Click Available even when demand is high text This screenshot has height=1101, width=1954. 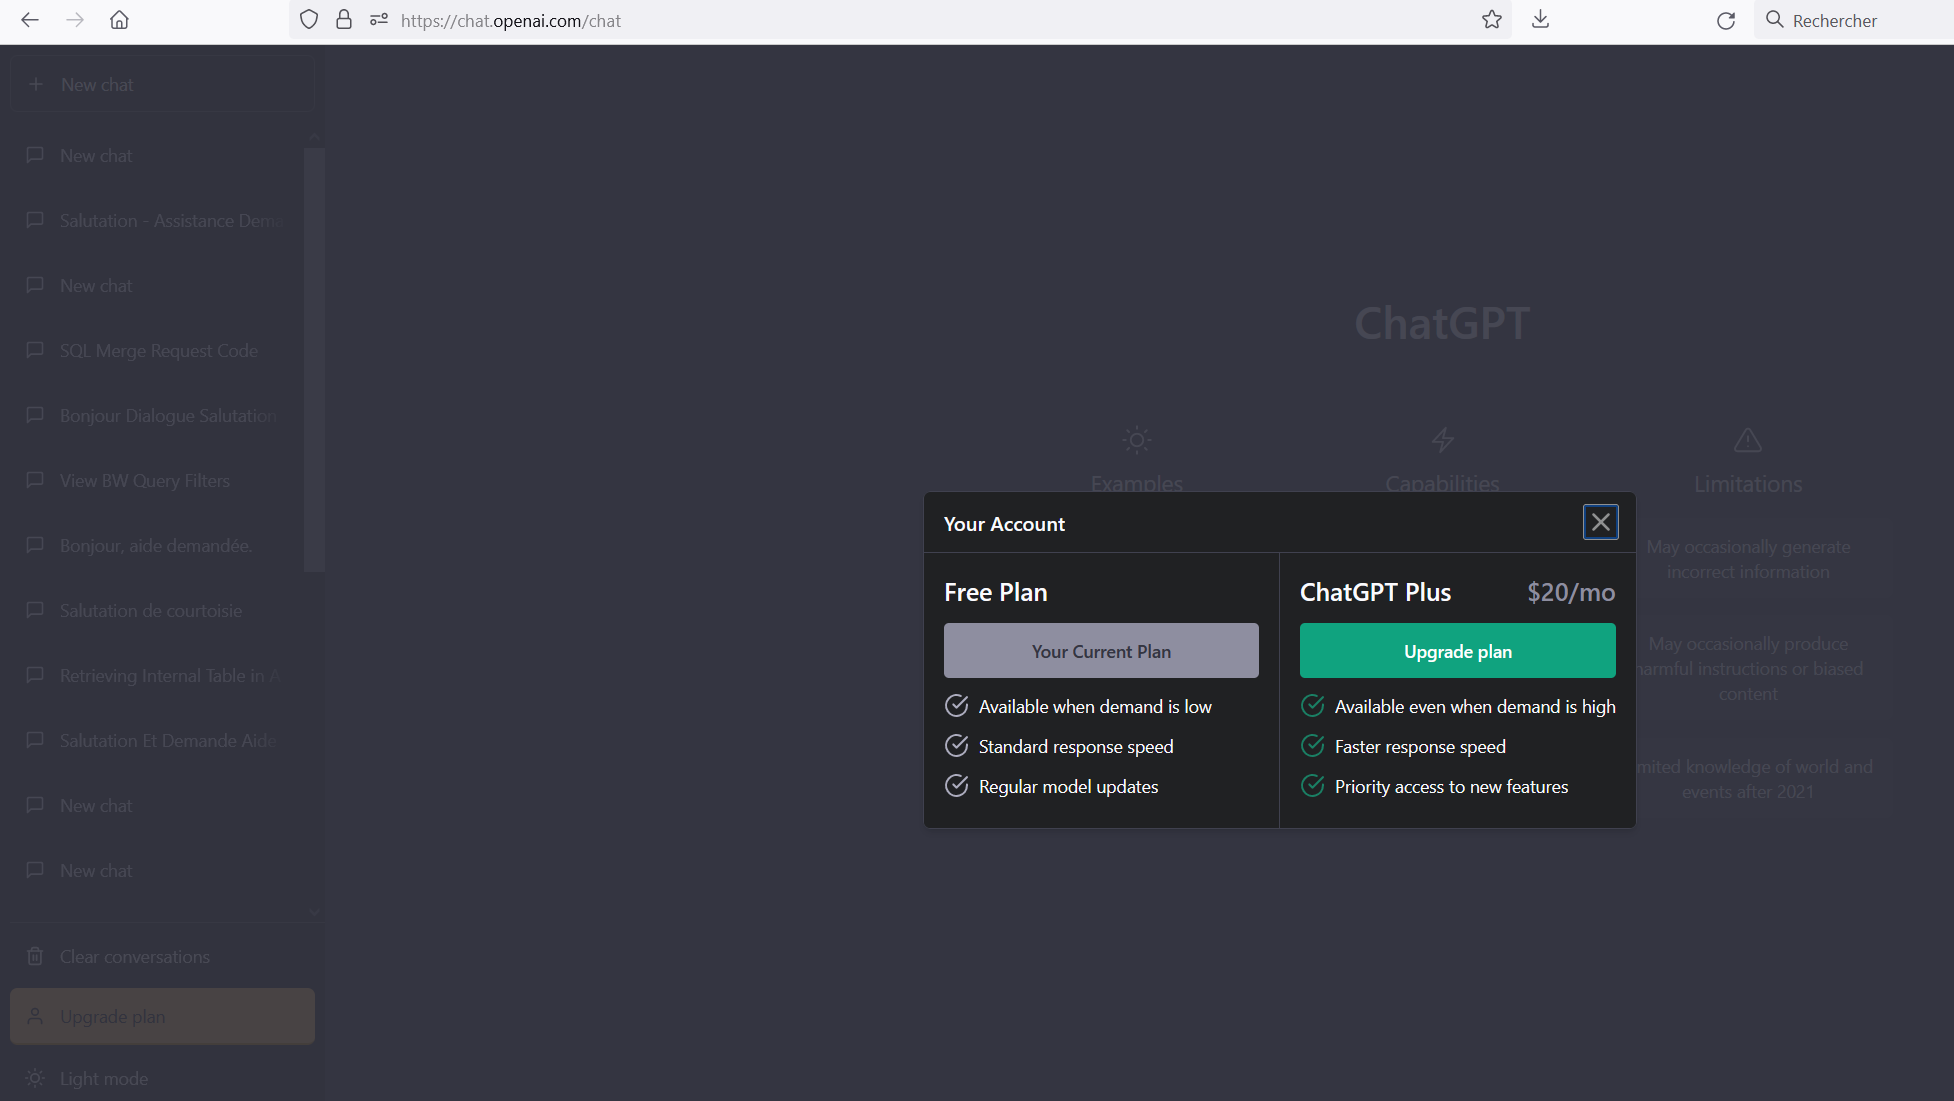pyautogui.click(x=1475, y=707)
